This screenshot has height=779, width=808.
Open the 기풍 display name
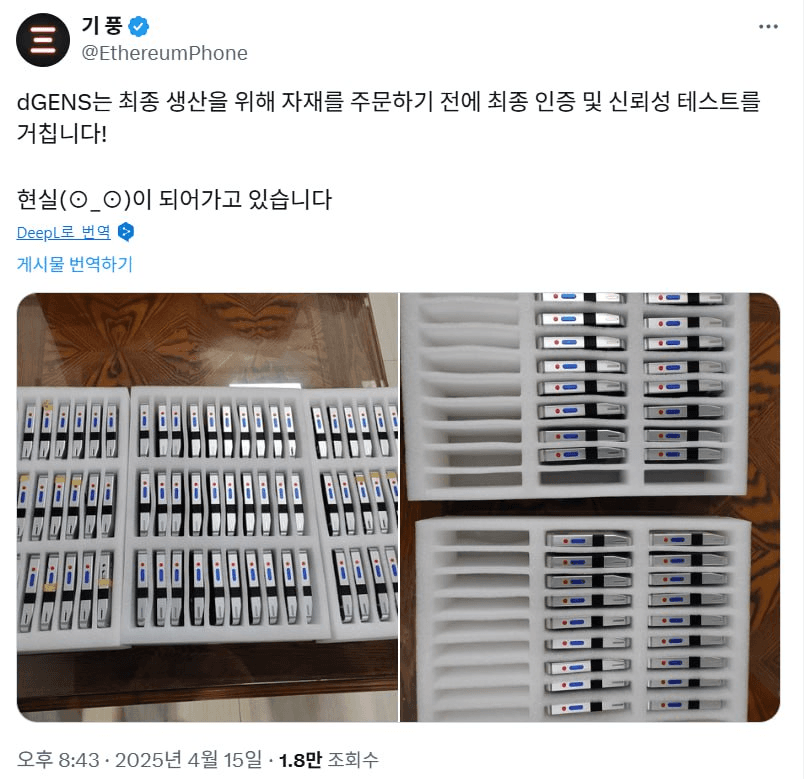pos(102,26)
